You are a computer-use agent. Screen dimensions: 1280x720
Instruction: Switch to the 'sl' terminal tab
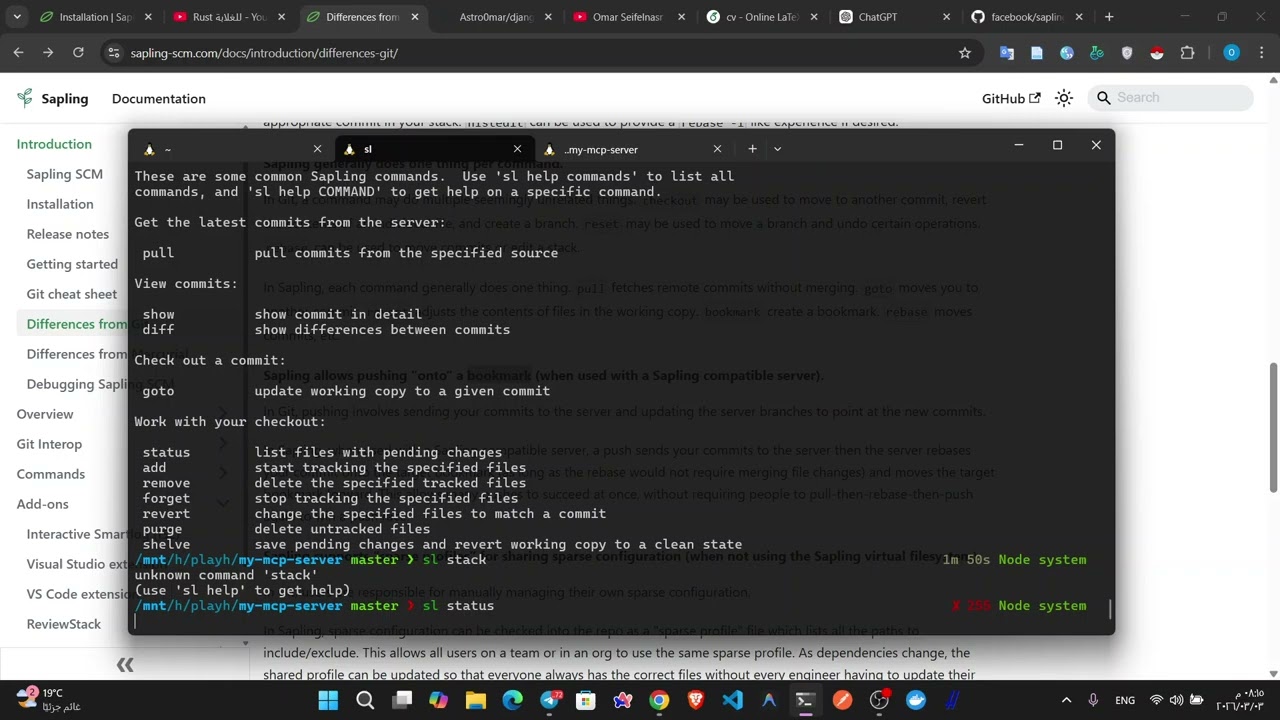(x=433, y=149)
